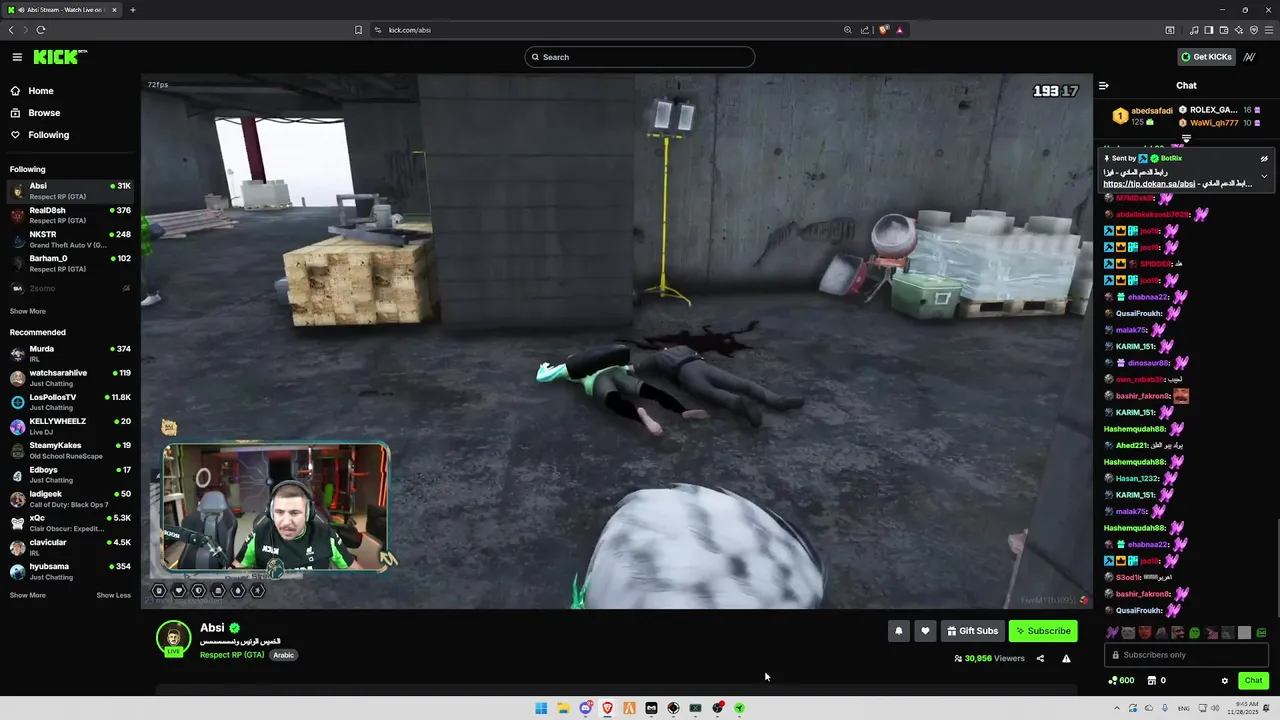View top gifter abedsafadi

[1143, 116]
